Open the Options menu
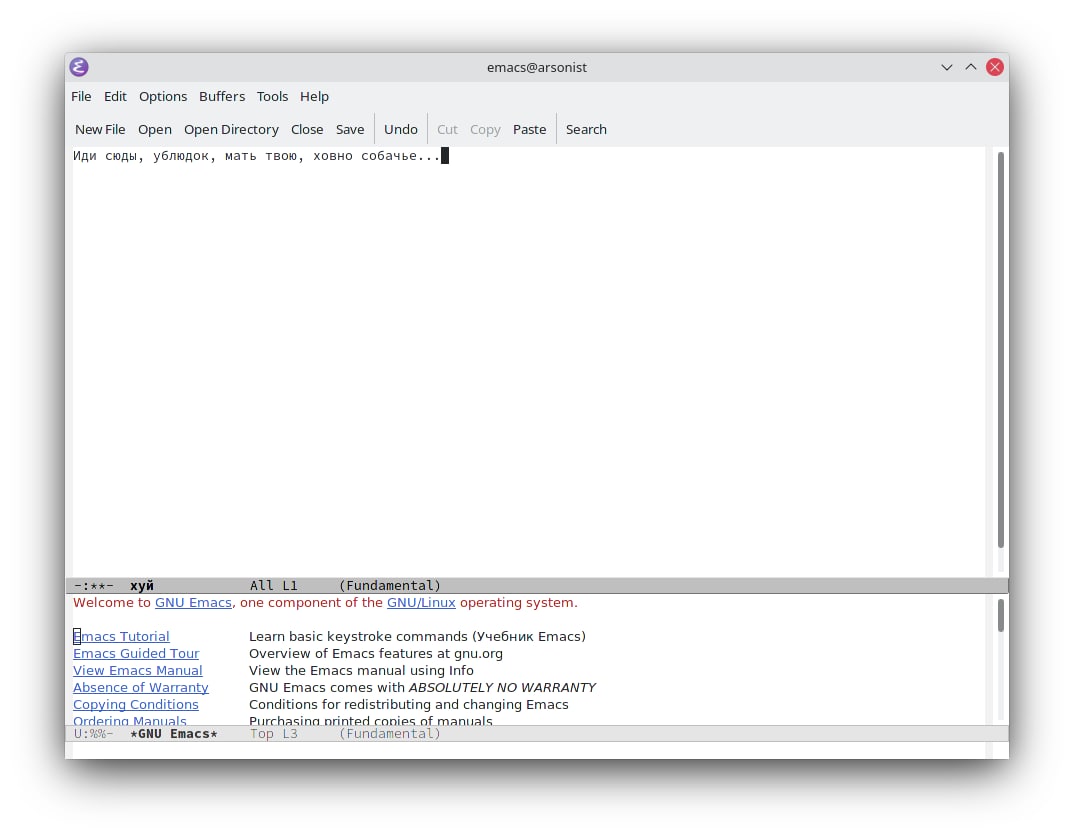1074x836 pixels. 163,97
